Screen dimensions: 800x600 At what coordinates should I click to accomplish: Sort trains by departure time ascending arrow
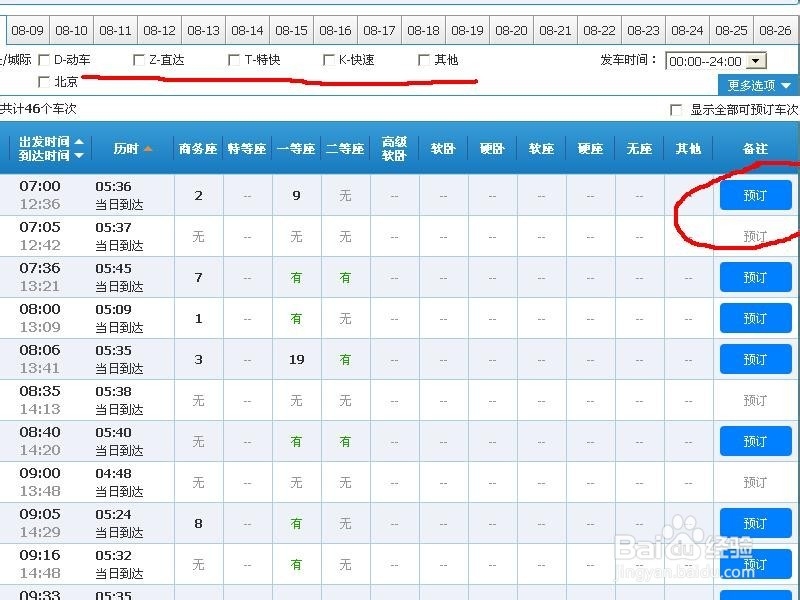pos(79,142)
